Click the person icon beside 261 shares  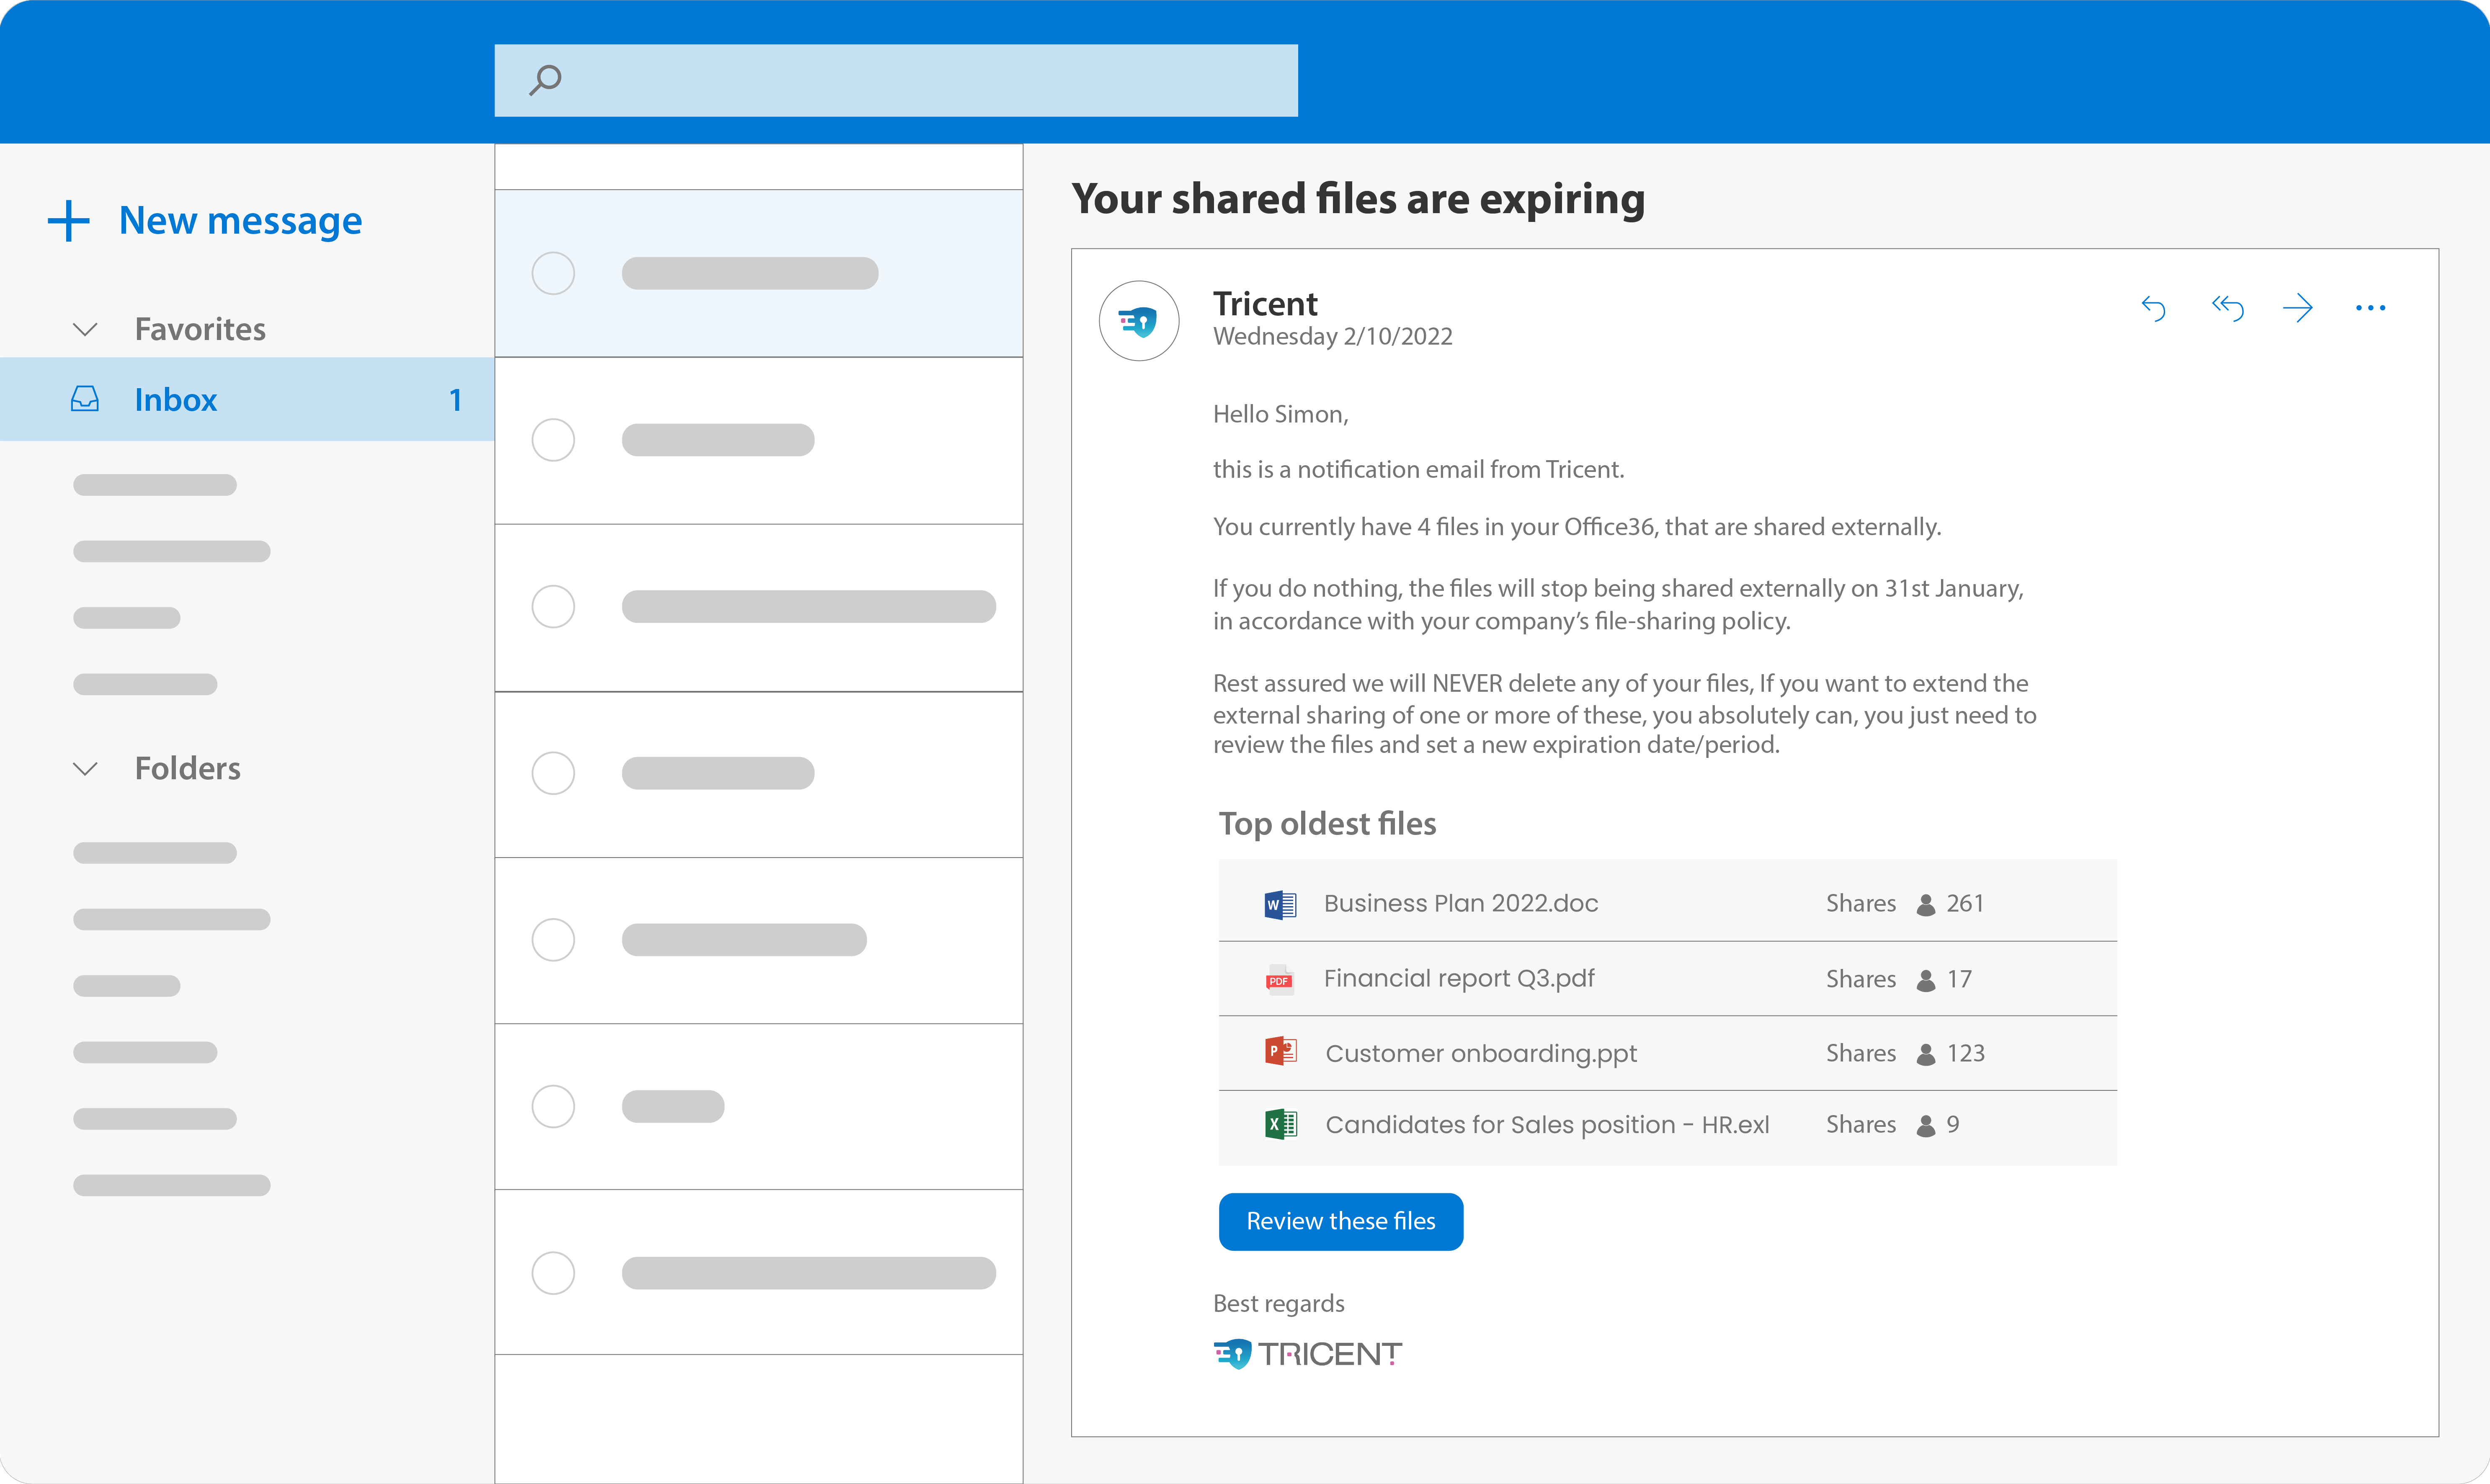(x=1926, y=905)
